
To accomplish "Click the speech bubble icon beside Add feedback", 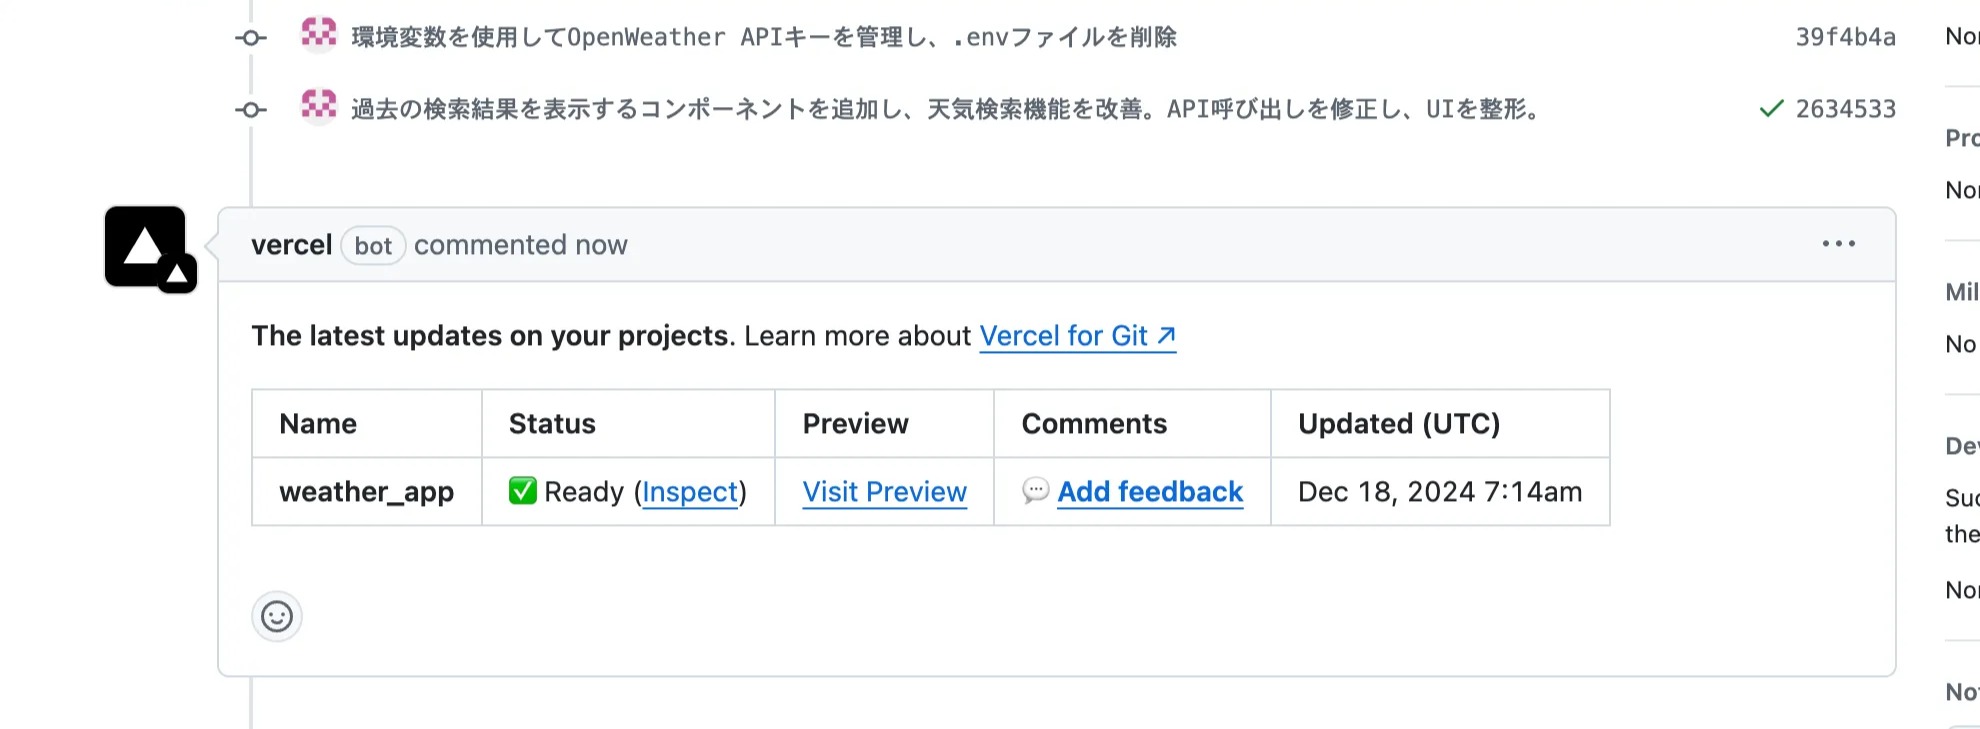I will click(x=1035, y=490).
